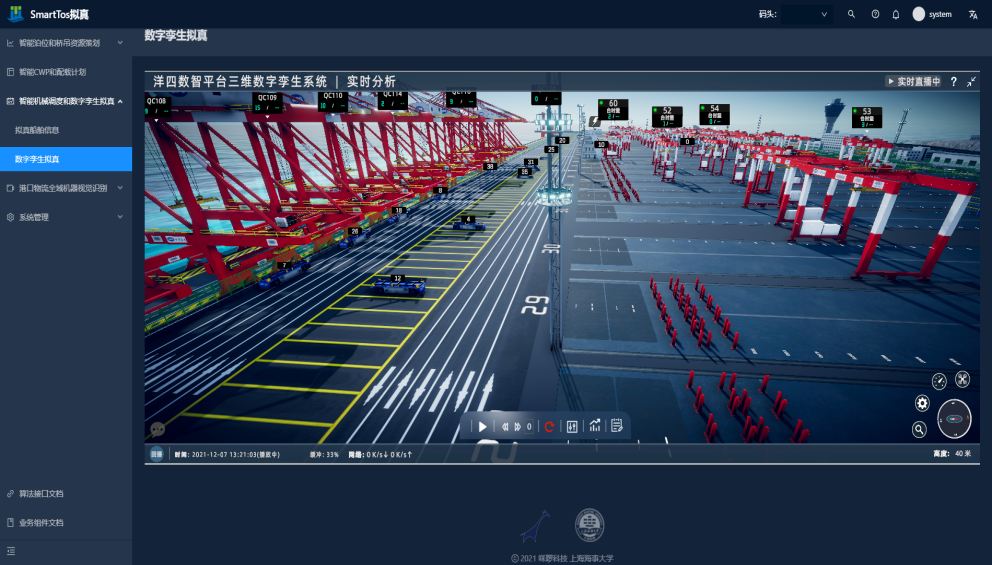The image size is (992, 565).
Task: Exit fullscreen with the shrink arrows icon
Action: point(971,82)
